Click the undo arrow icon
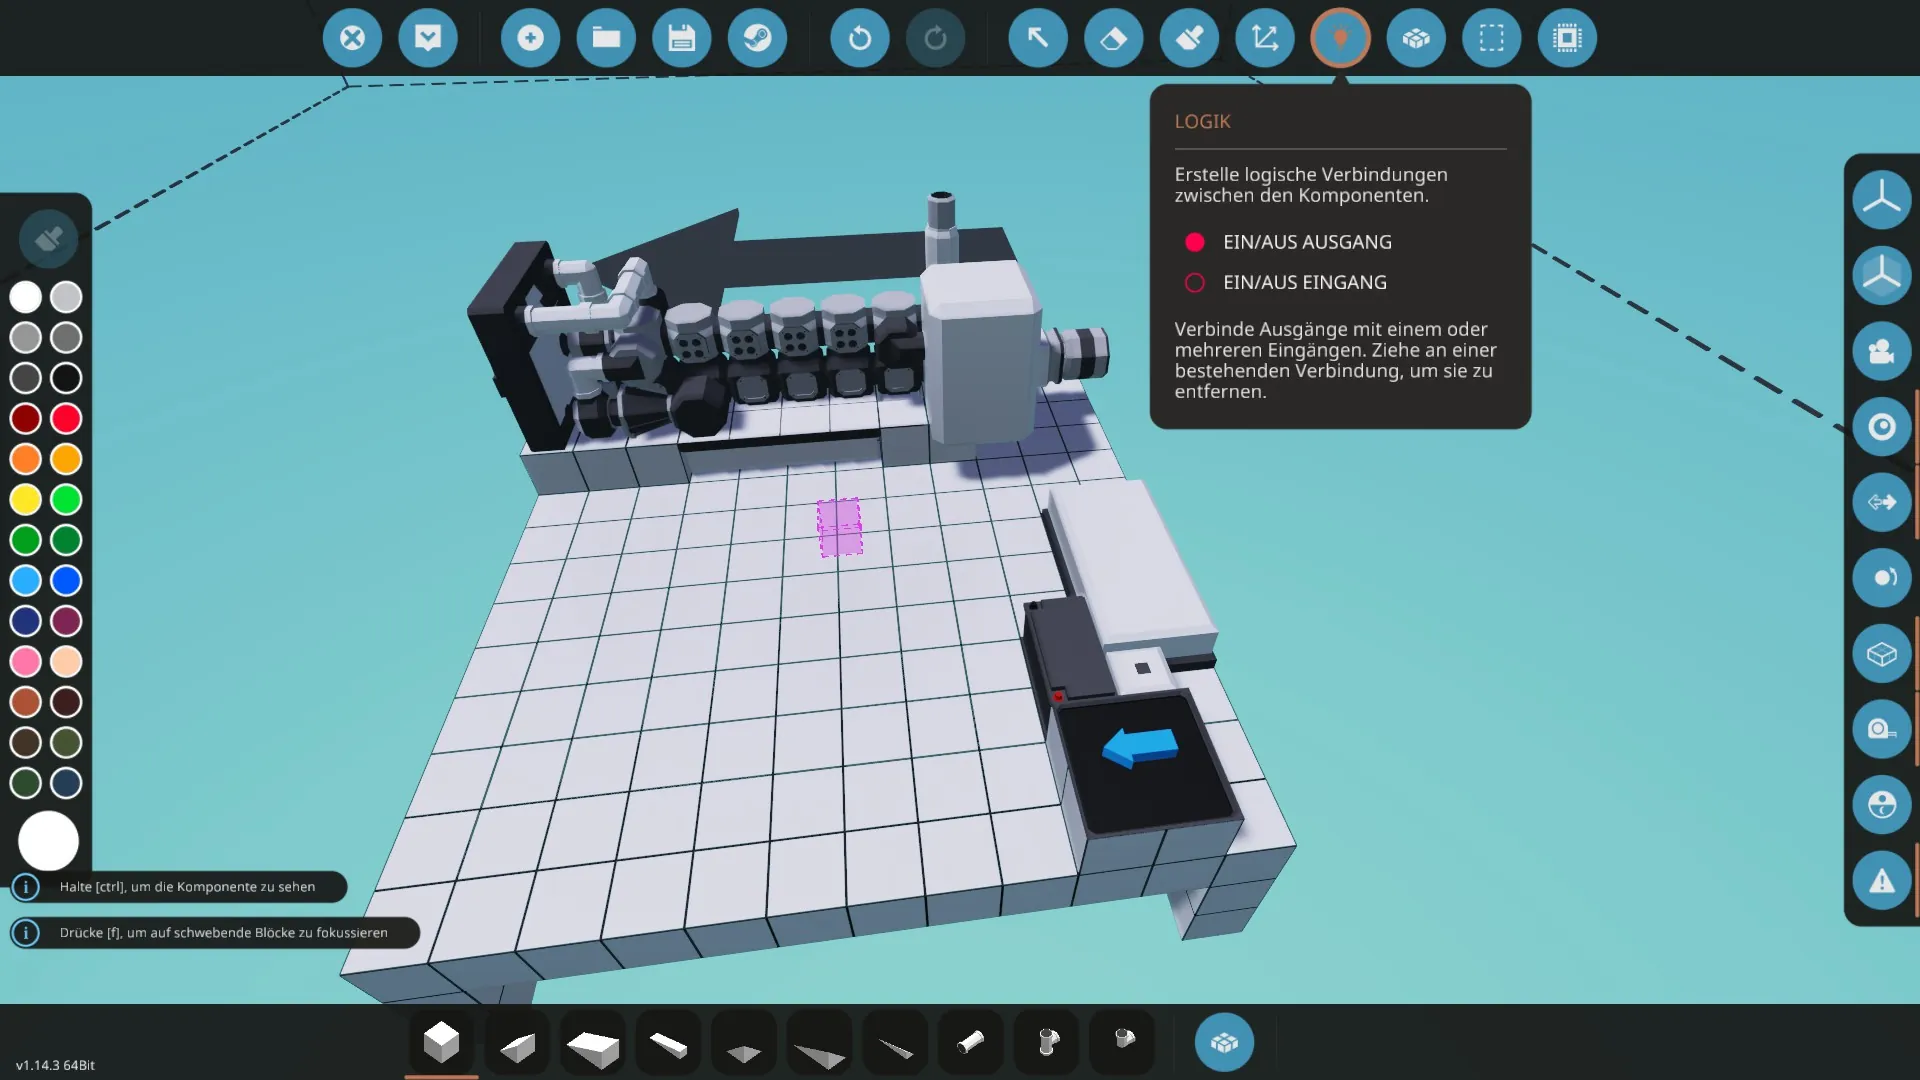 (859, 38)
